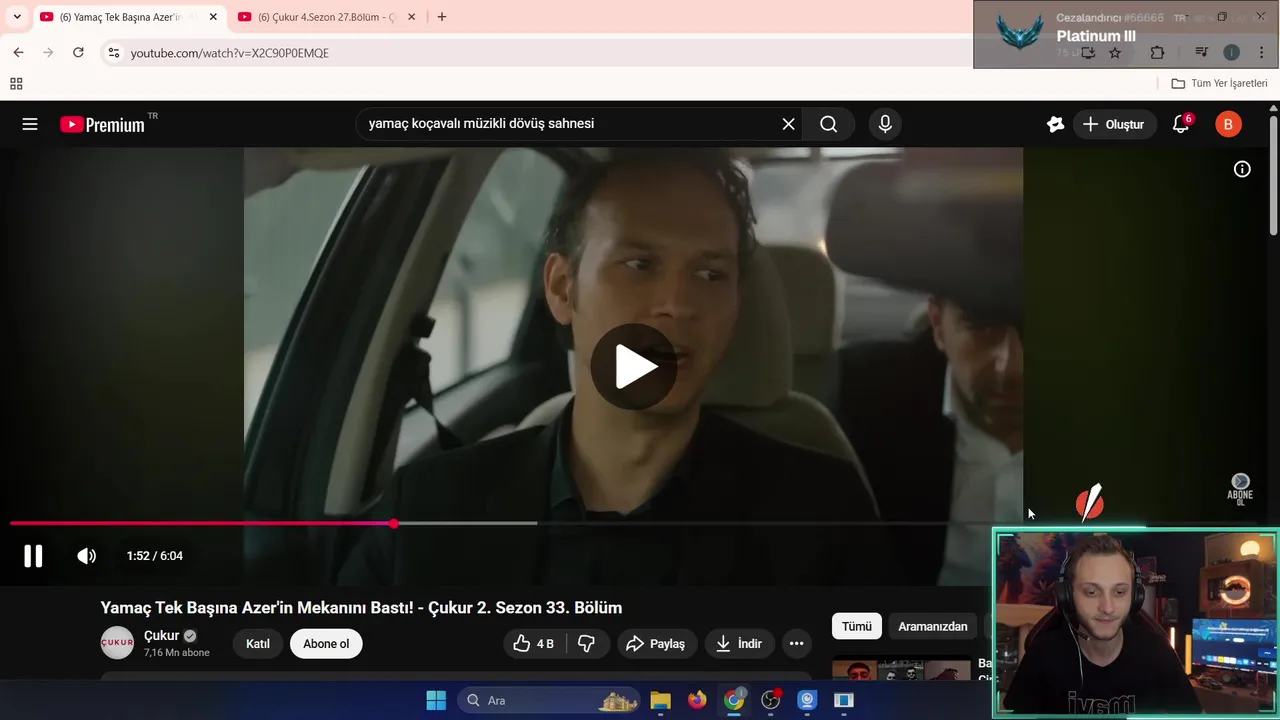Reload the YouTube page

tap(78, 52)
